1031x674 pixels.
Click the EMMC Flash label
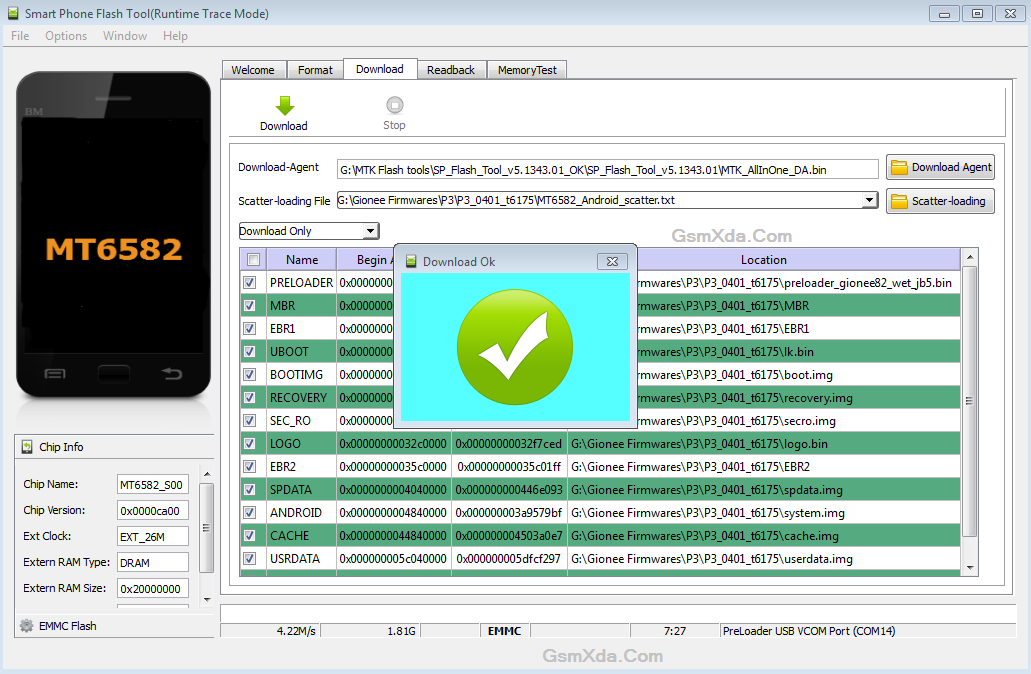(x=68, y=626)
